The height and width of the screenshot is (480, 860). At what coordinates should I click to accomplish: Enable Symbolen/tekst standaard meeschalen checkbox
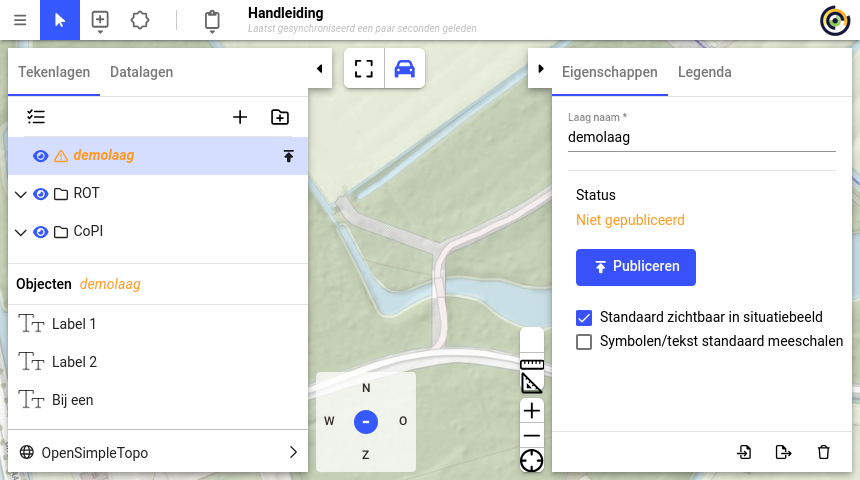pos(585,342)
